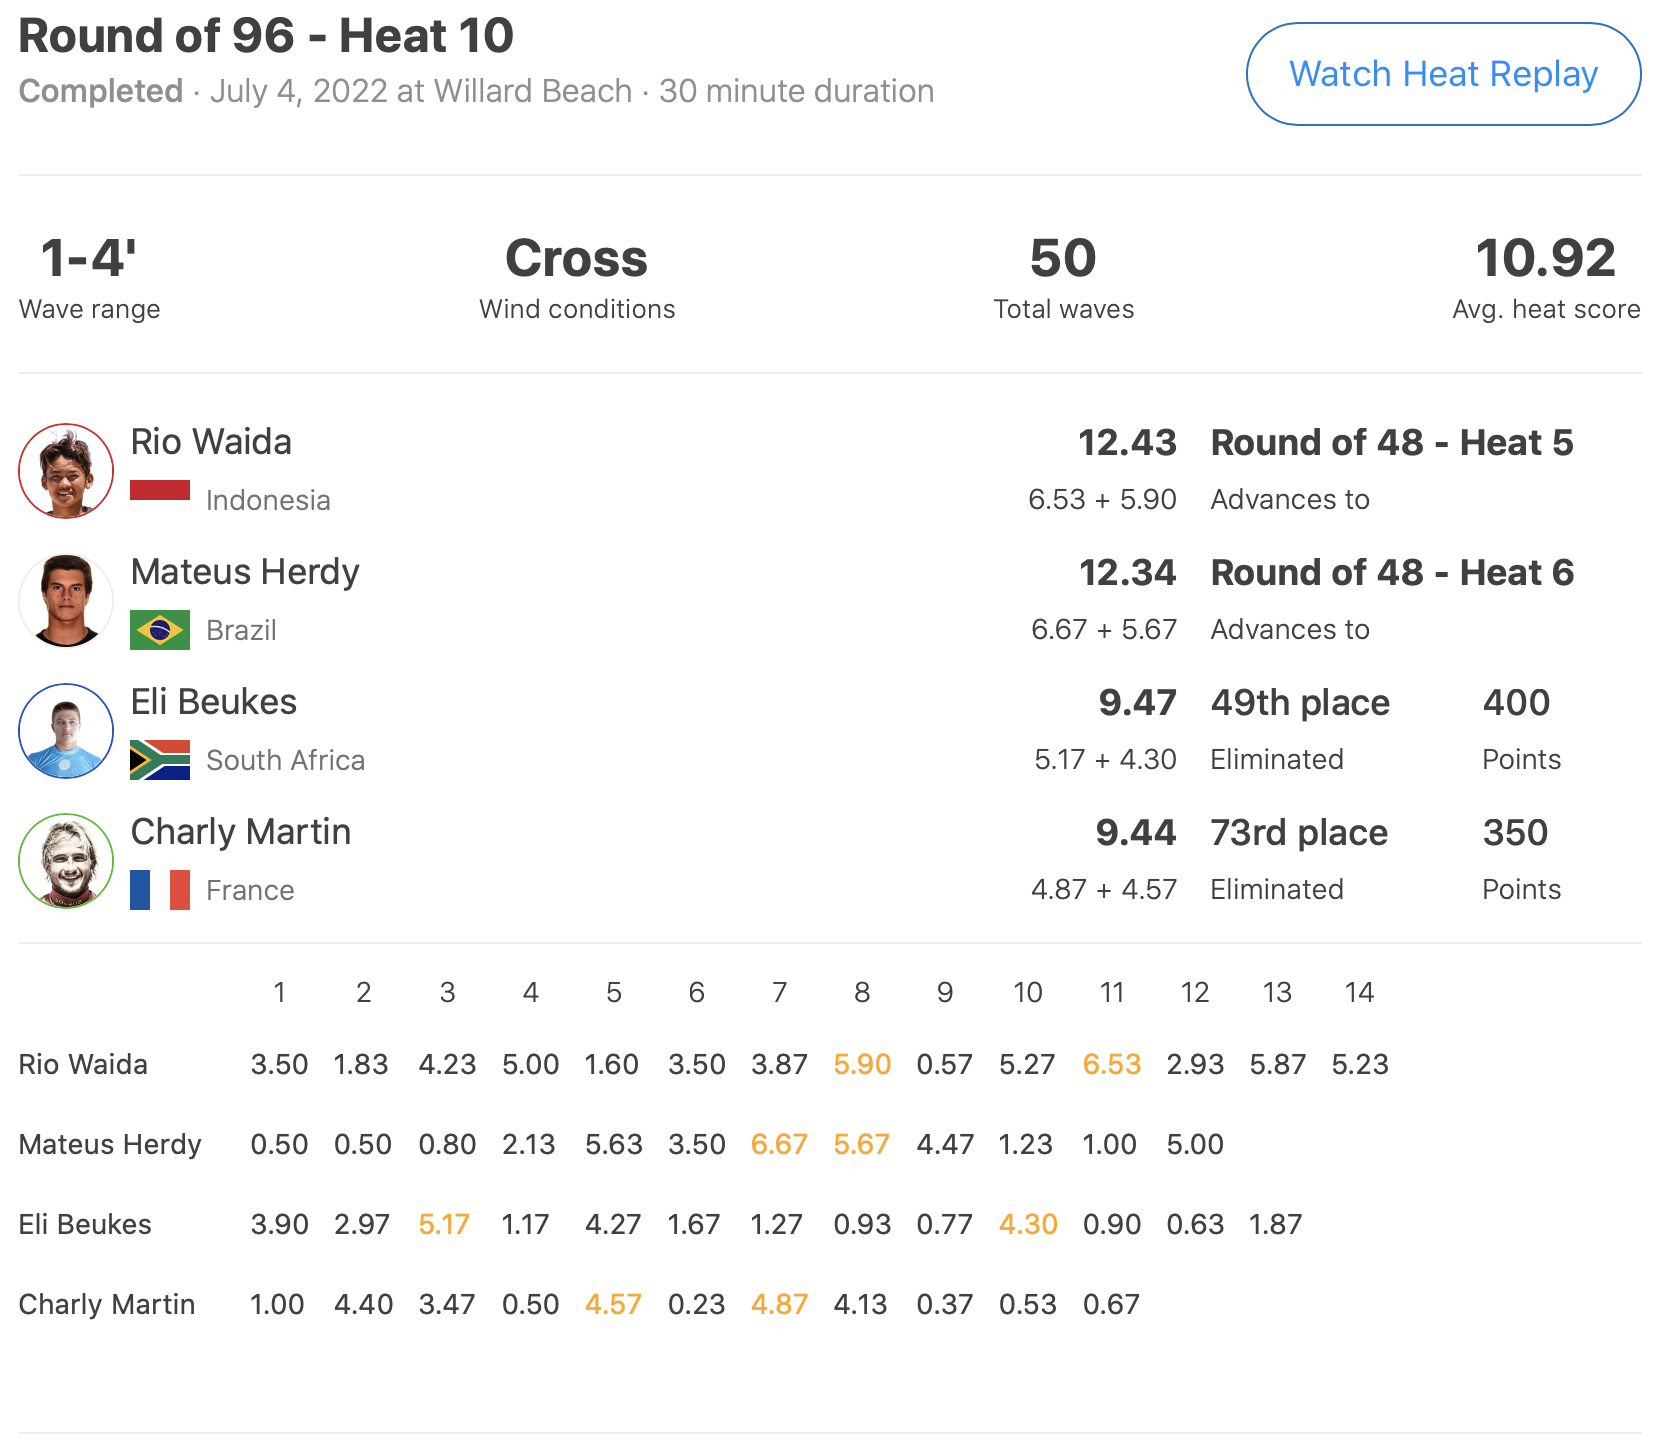Click the South Africa flag icon
1672x1444 pixels.
coord(160,760)
